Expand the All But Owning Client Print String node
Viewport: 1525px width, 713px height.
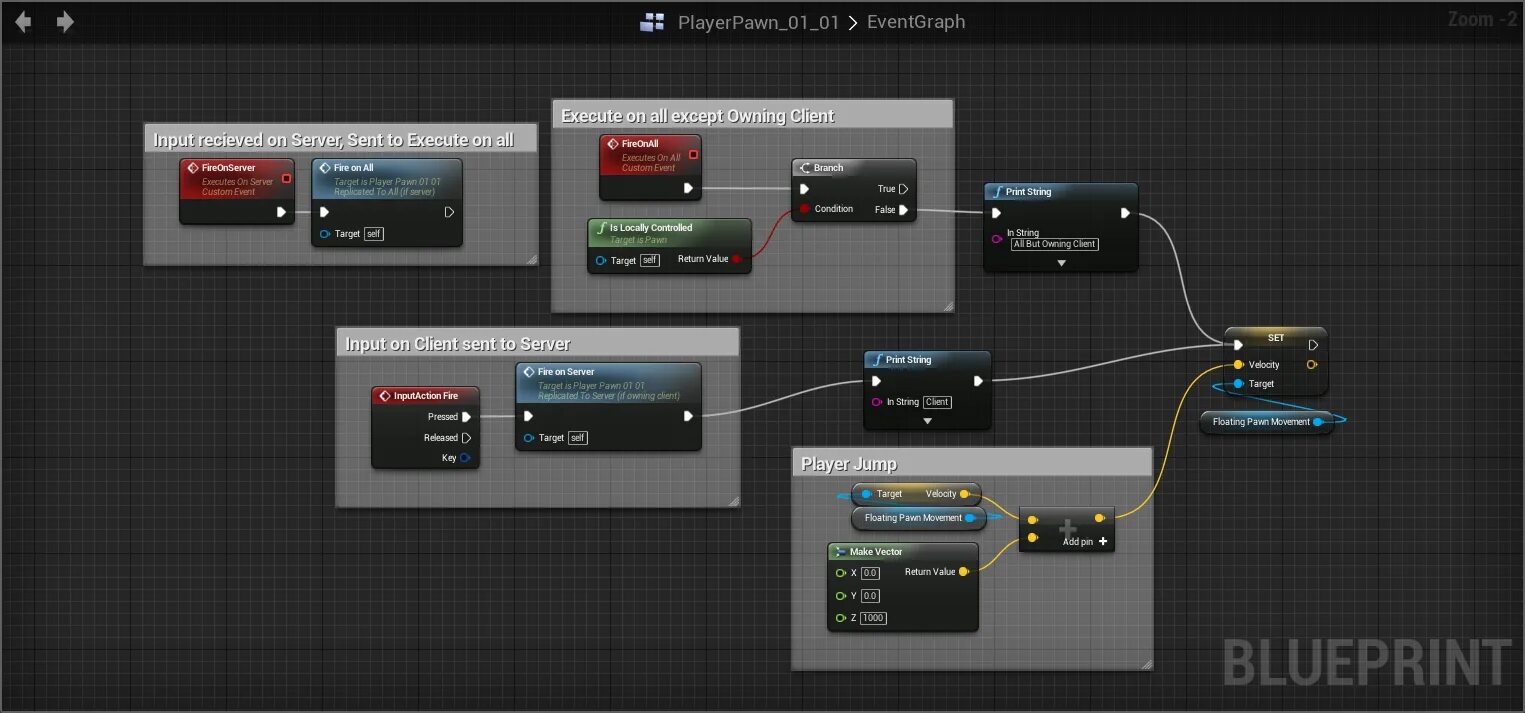tap(1061, 263)
